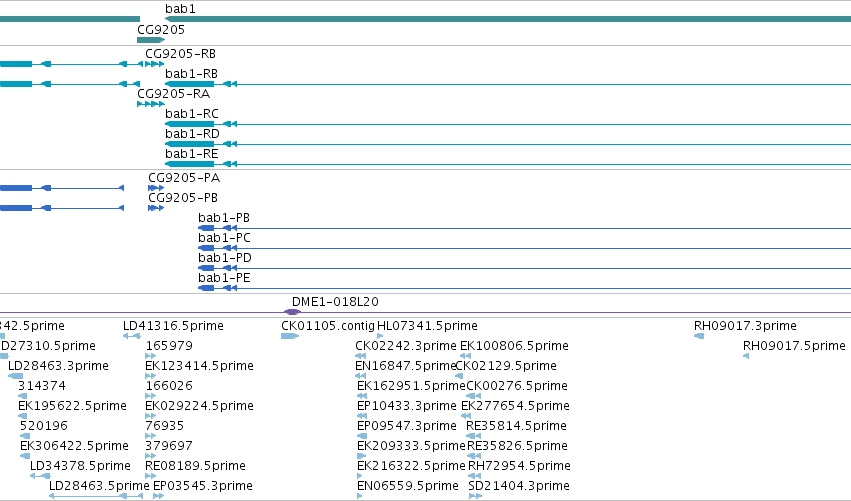This screenshot has width=851, height=501.
Task: Select EST HL07341.5prime
Action: click(x=427, y=326)
